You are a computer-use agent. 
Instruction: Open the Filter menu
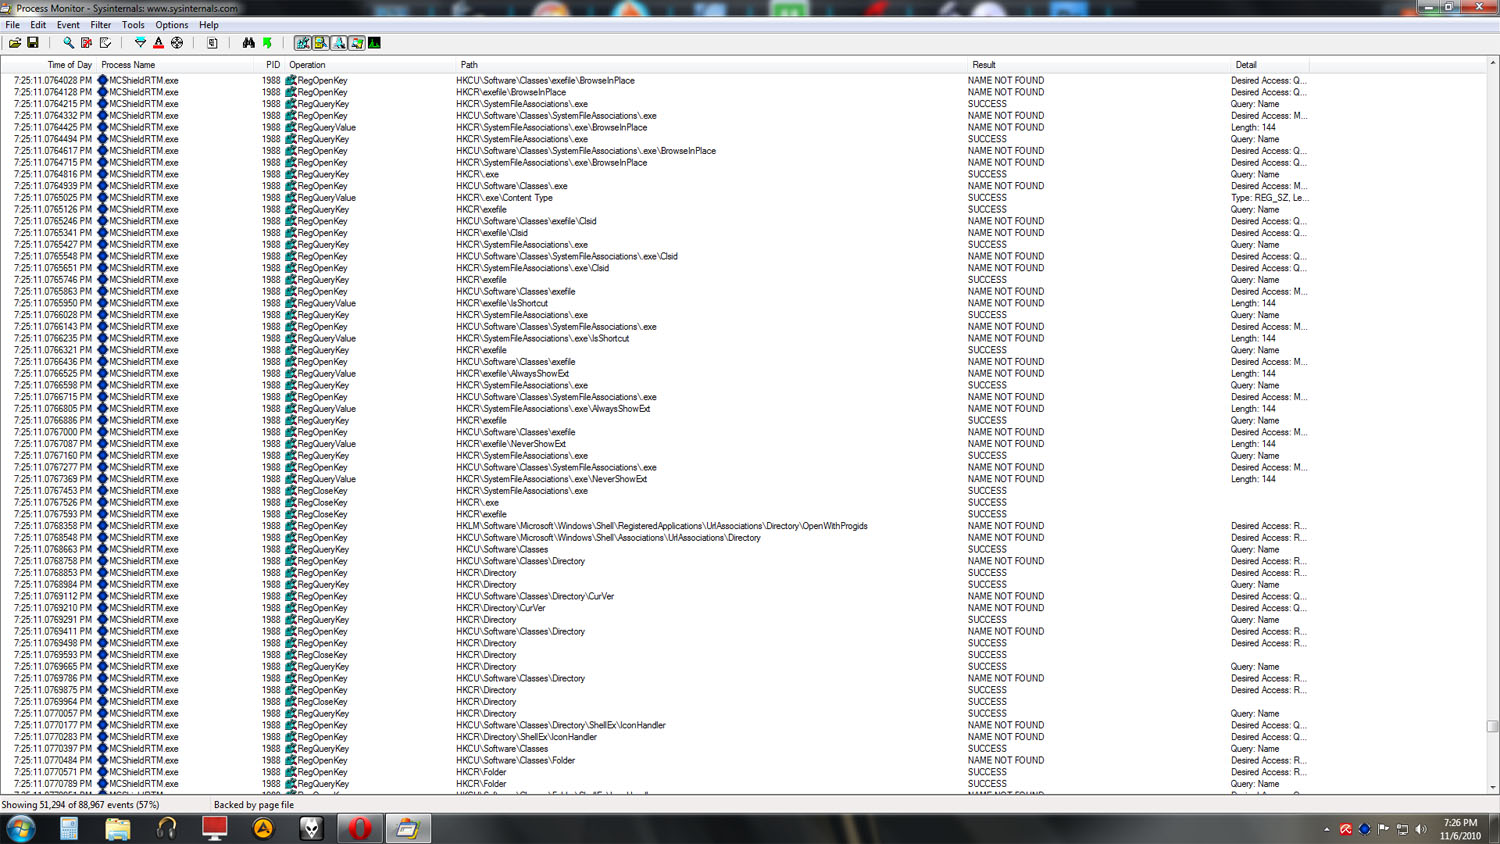tap(101, 25)
